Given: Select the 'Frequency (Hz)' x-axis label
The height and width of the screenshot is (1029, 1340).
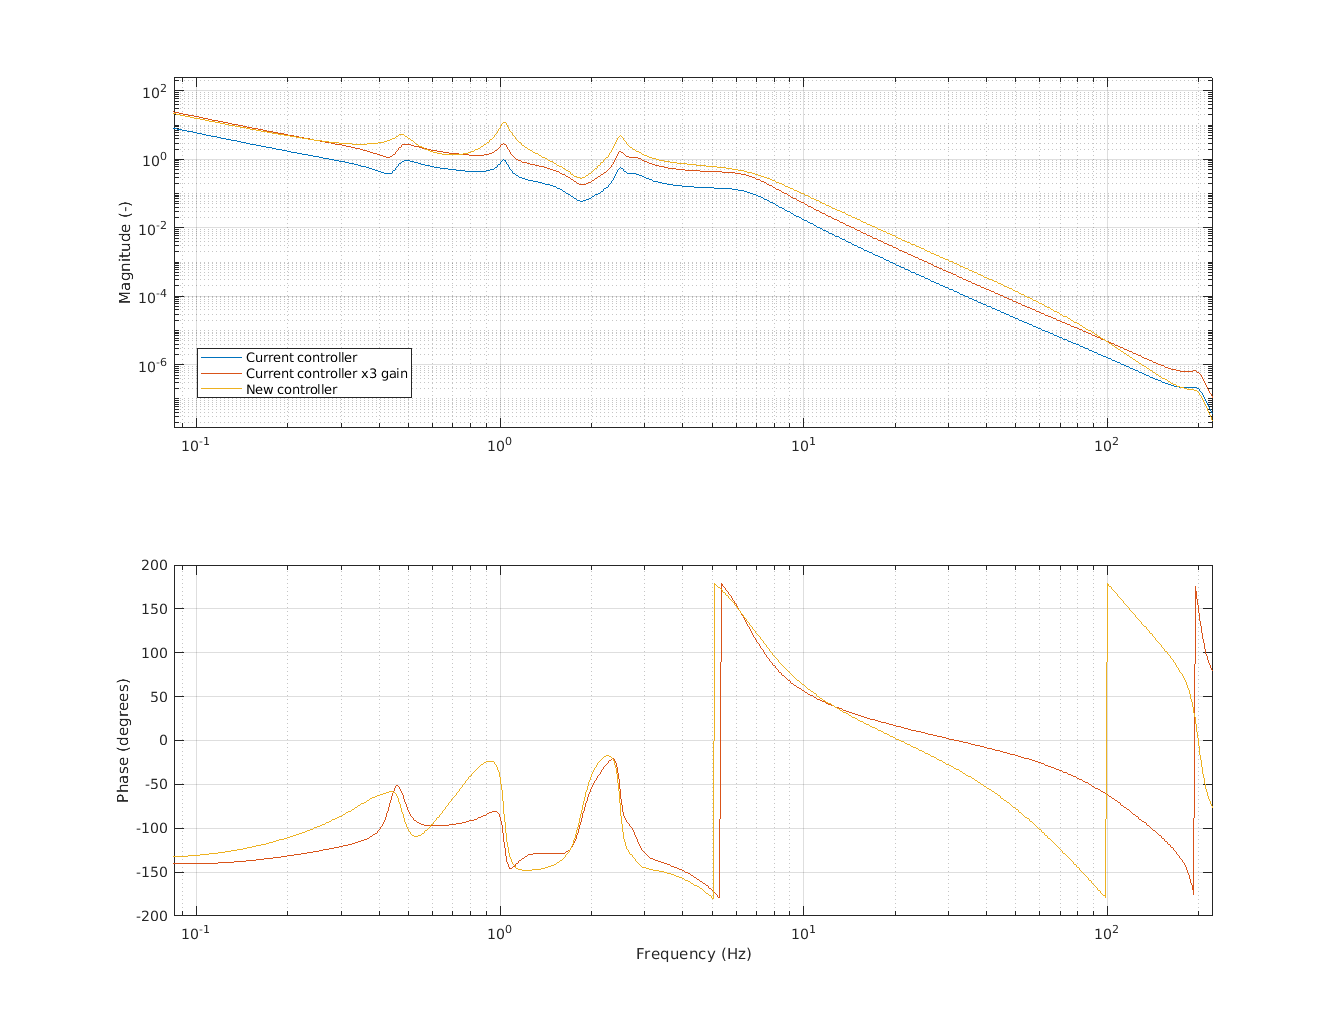Looking at the screenshot, I should 693,954.
